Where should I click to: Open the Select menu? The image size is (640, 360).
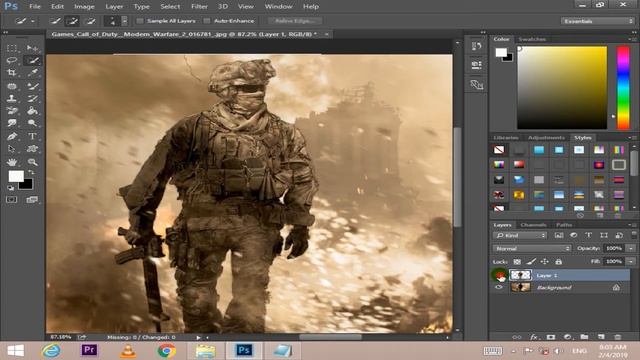pos(170,7)
